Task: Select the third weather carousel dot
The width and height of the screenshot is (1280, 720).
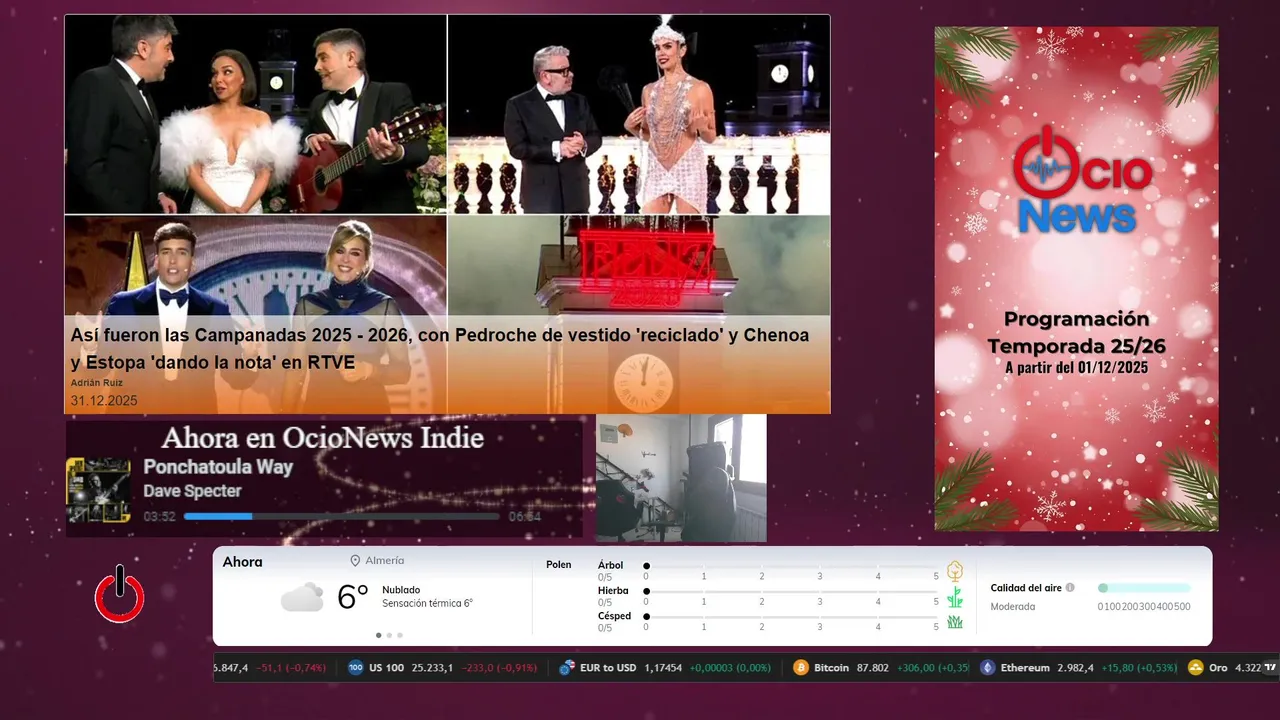Action: tap(400, 635)
